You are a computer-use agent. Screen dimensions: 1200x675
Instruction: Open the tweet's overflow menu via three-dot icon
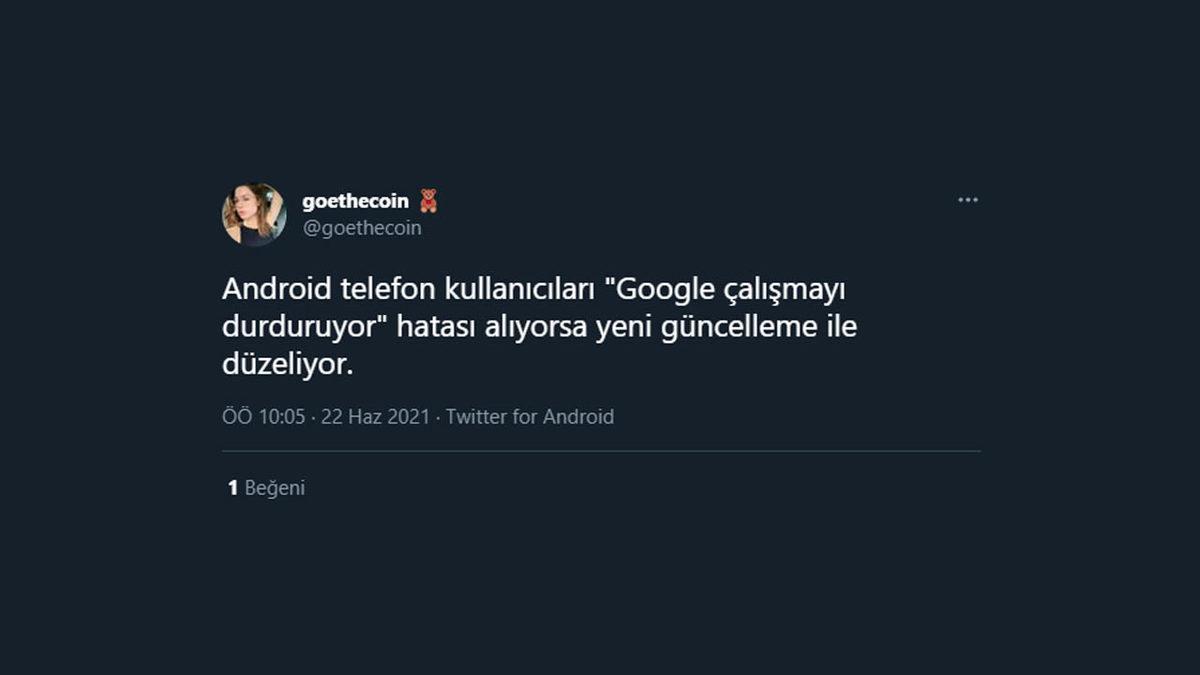967,199
